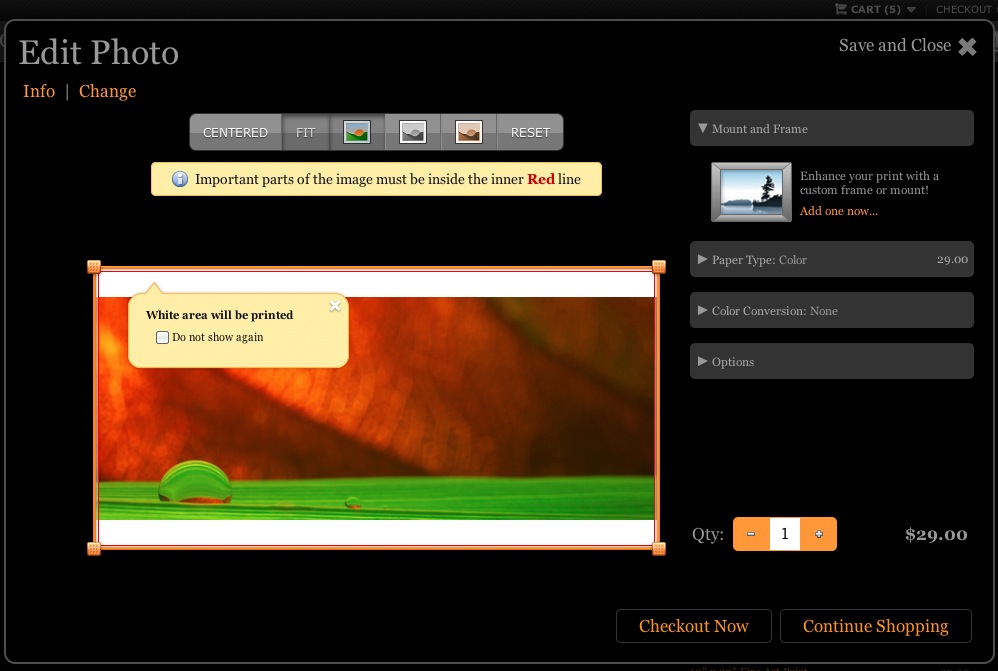Toggle the FIT mode button
Viewport: 998px width, 671px height.
[x=305, y=132]
